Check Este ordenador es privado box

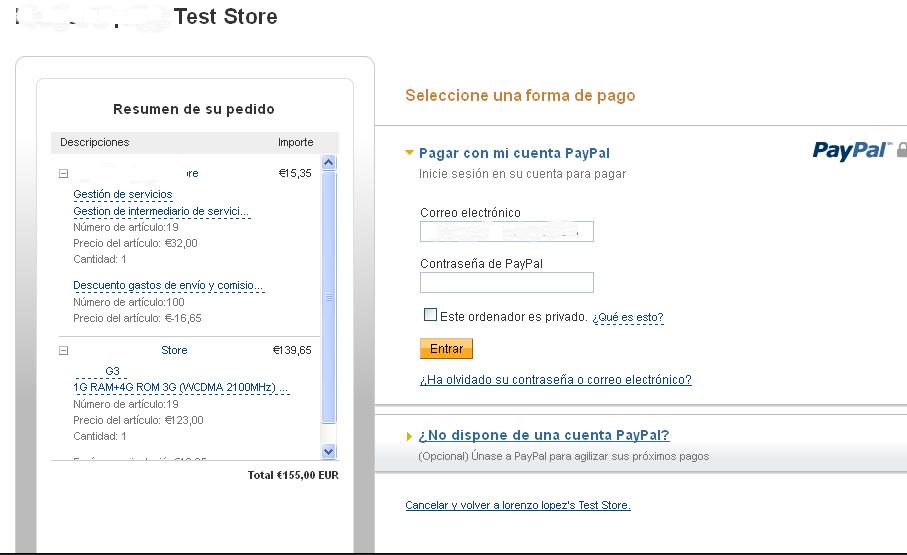coord(430,315)
